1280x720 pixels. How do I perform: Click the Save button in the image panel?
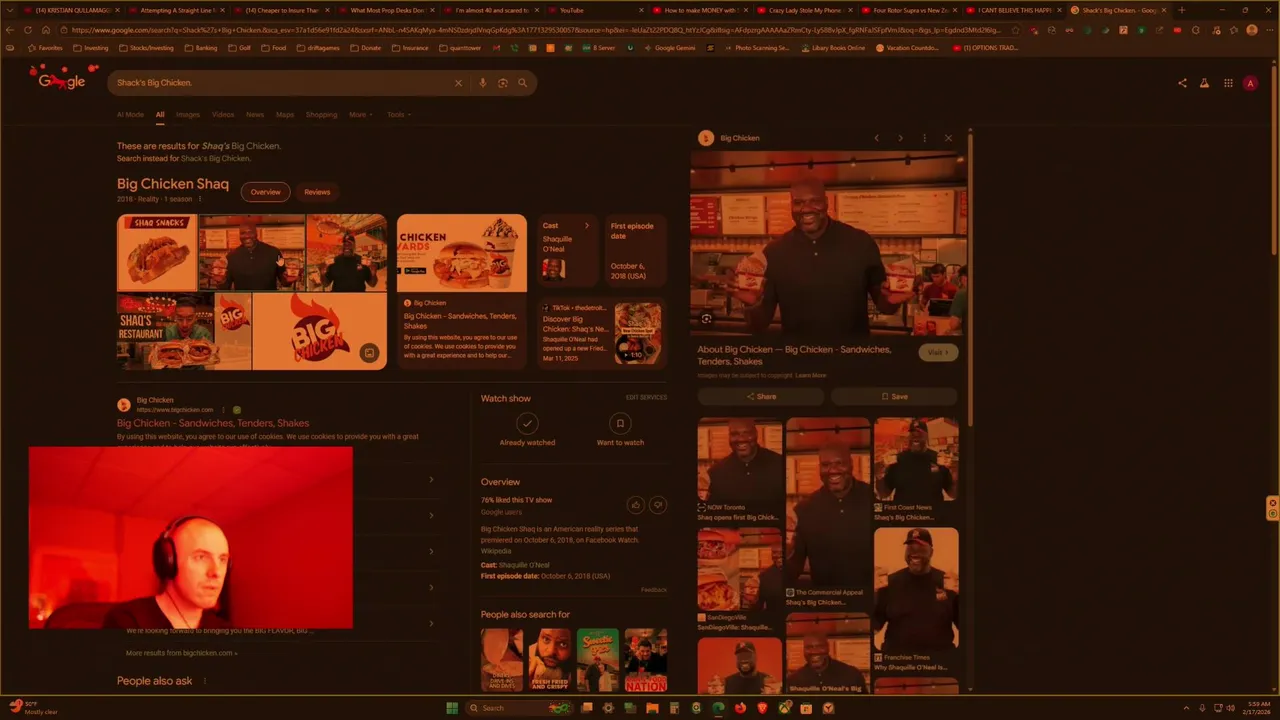(x=894, y=397)
